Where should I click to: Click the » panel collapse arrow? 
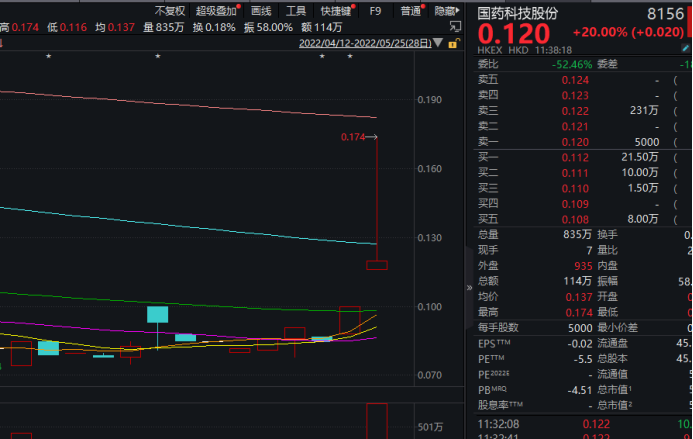tap(469, 288)
